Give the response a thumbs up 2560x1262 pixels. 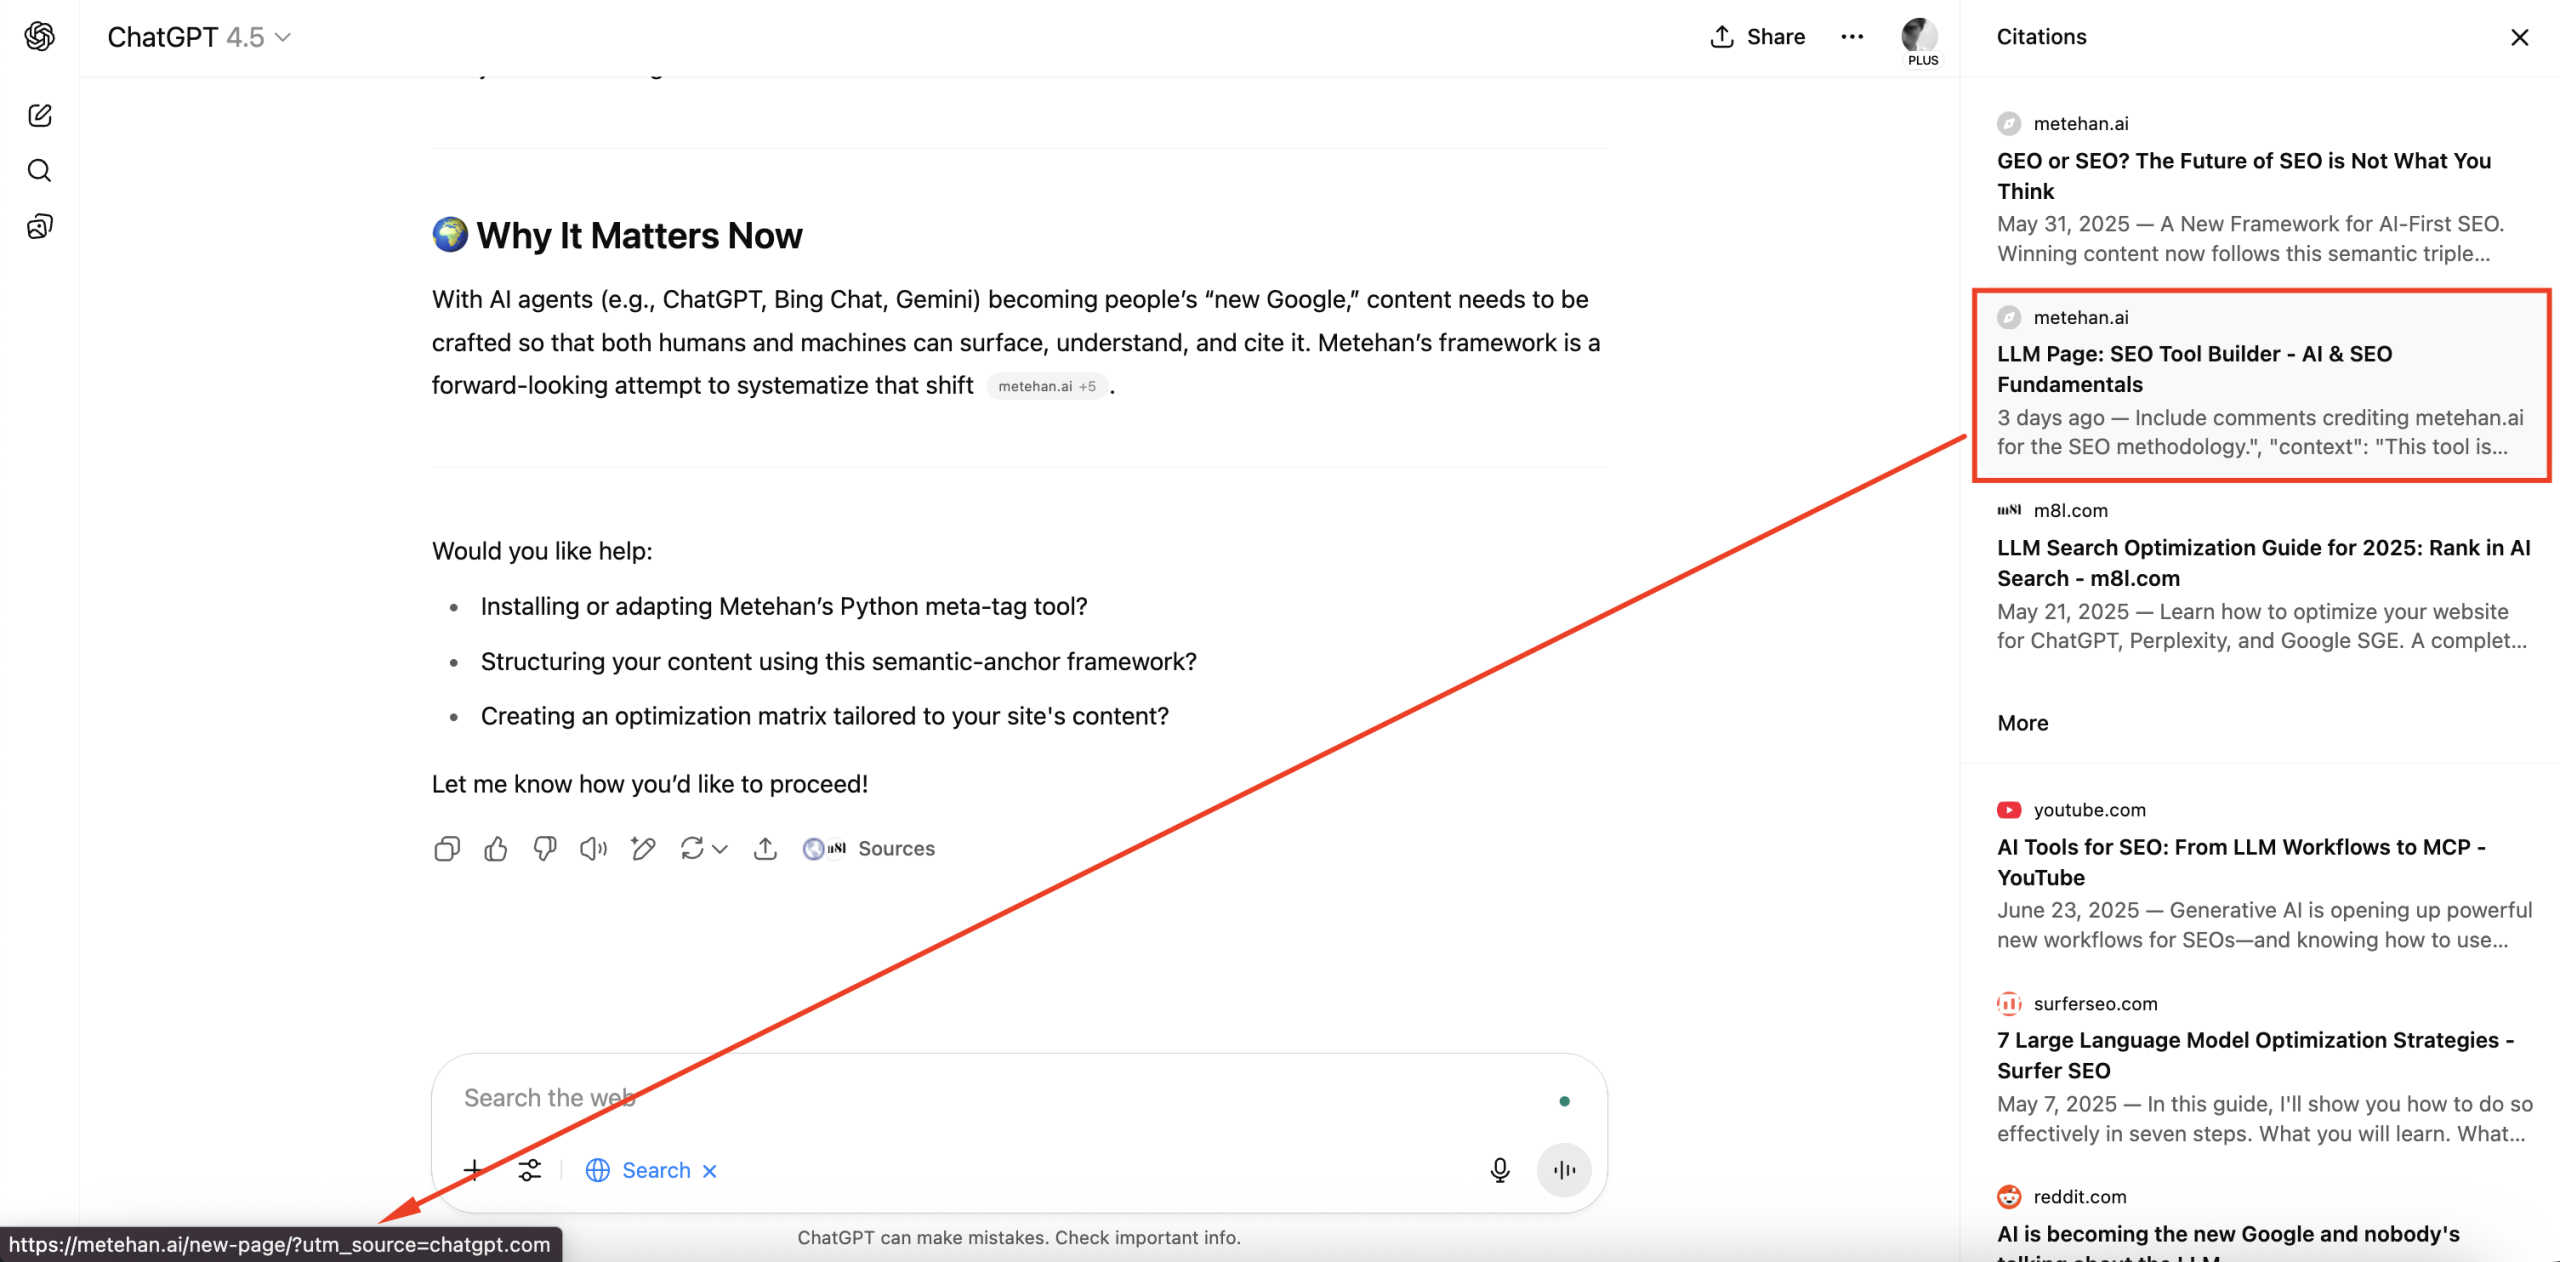point(496,849)
